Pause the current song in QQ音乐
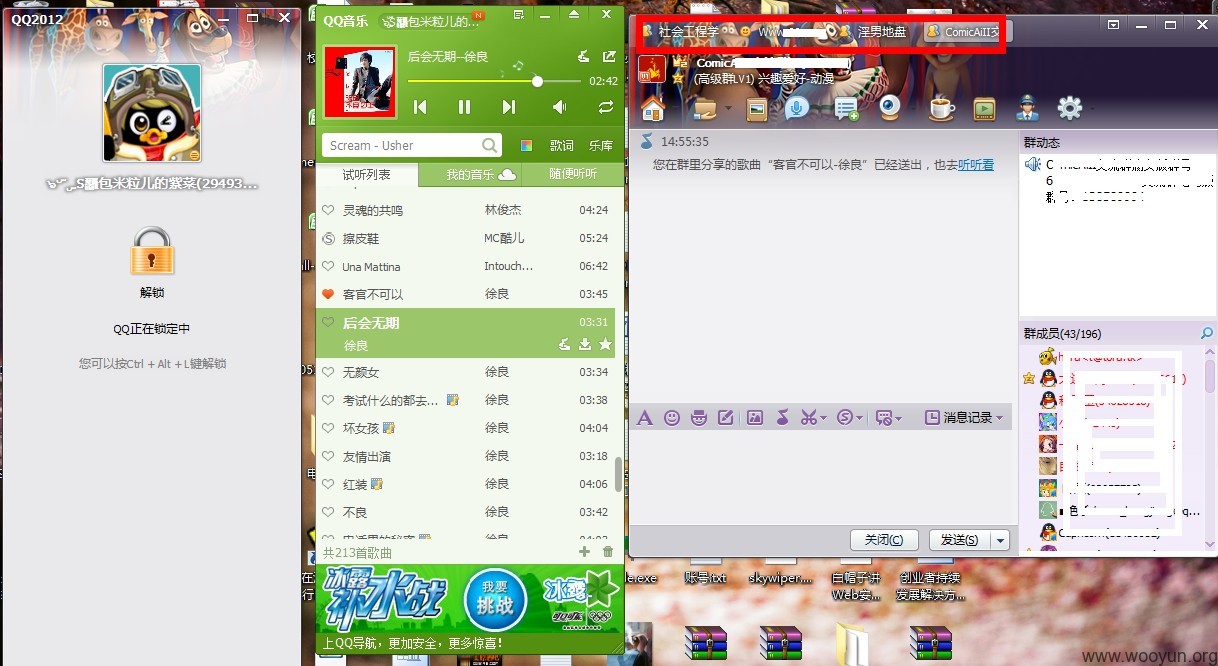The image size is (1218, 666). click(464, 107)
